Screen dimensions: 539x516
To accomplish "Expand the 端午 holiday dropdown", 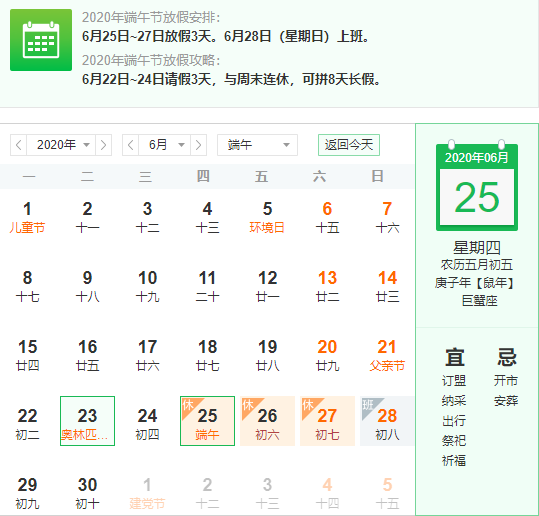I will pos(257,145).
